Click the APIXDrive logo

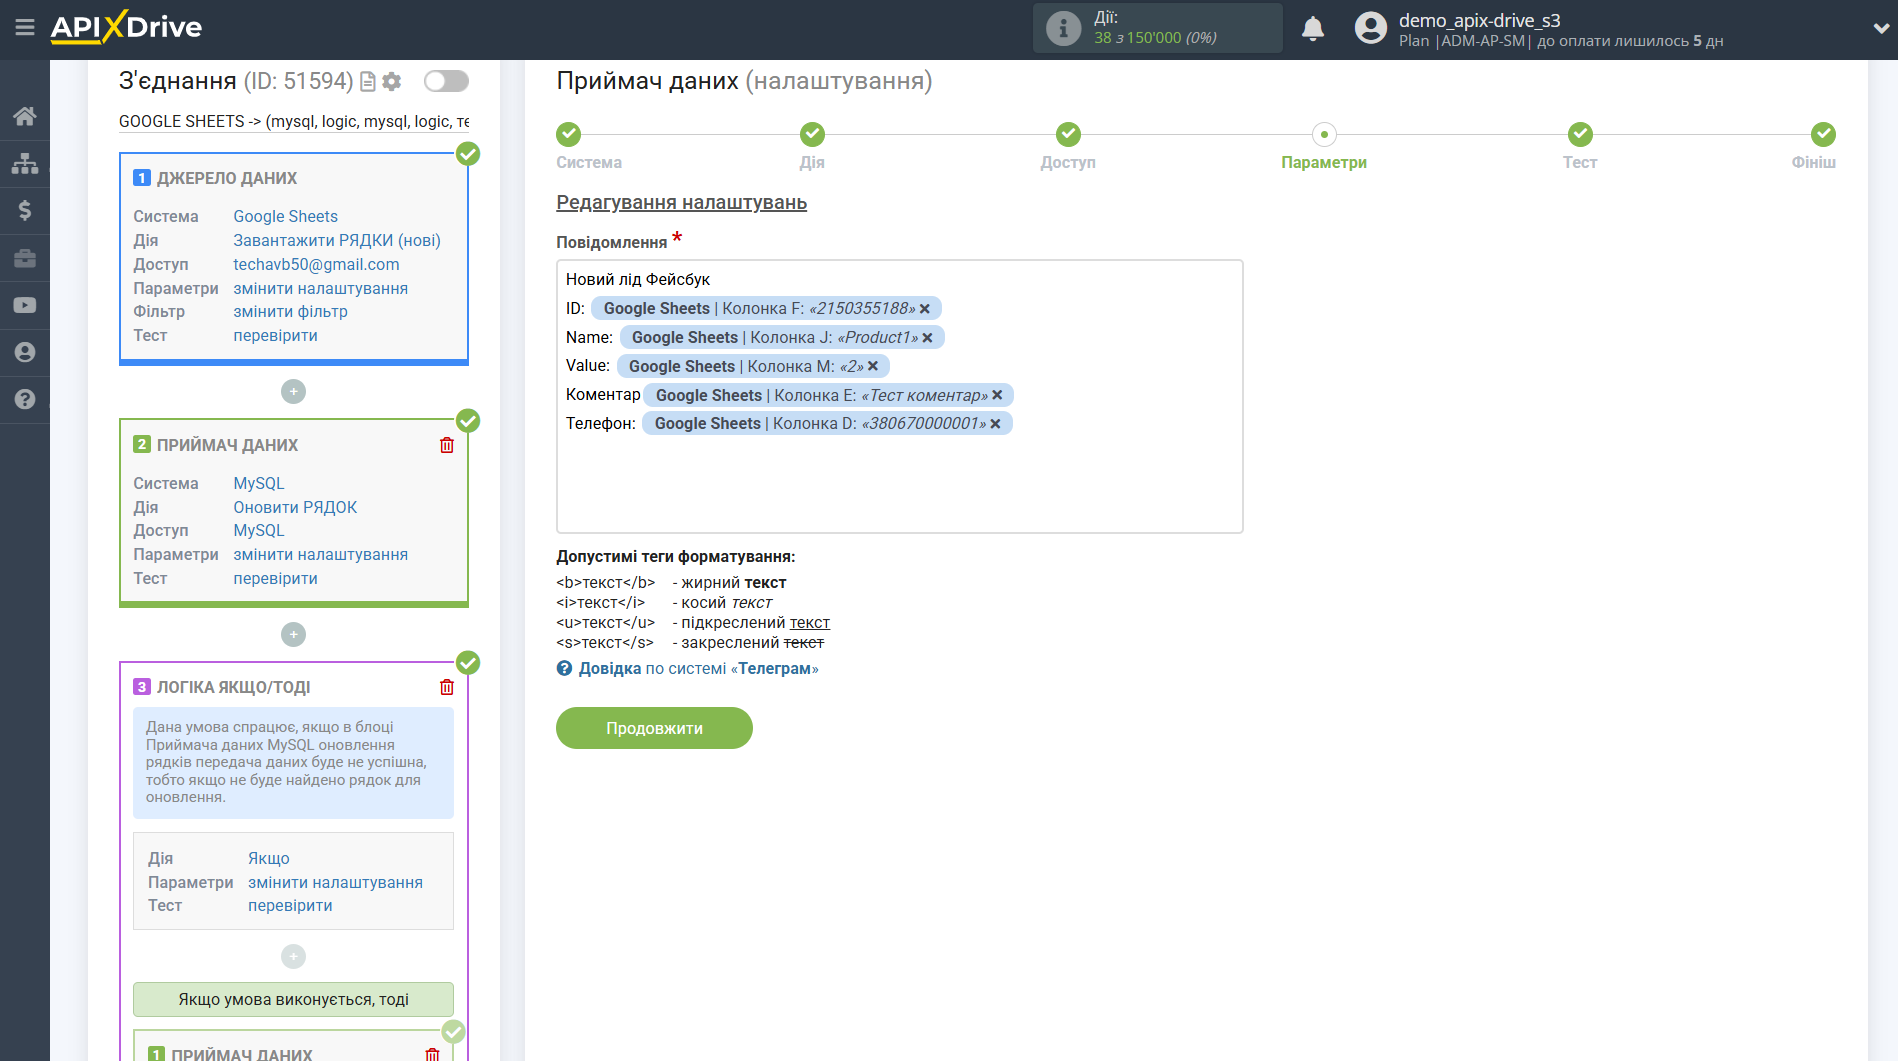point(126,27)
